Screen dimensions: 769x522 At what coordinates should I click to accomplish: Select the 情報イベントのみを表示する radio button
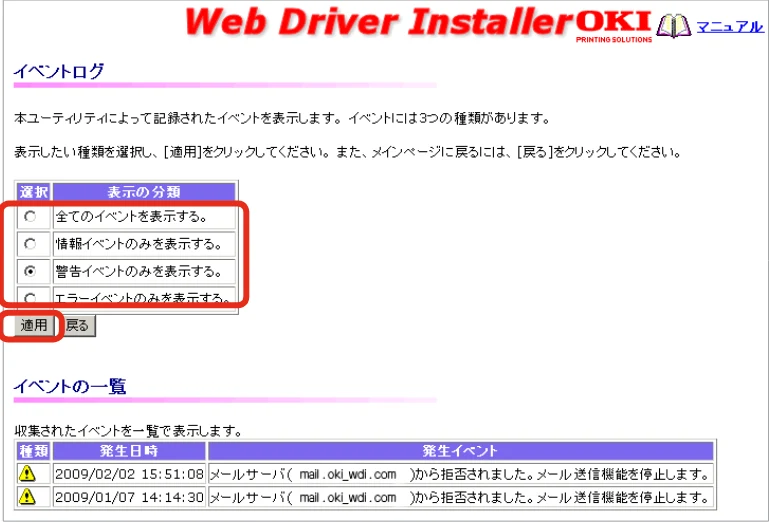pyautogui.click(x=30, y=243)
